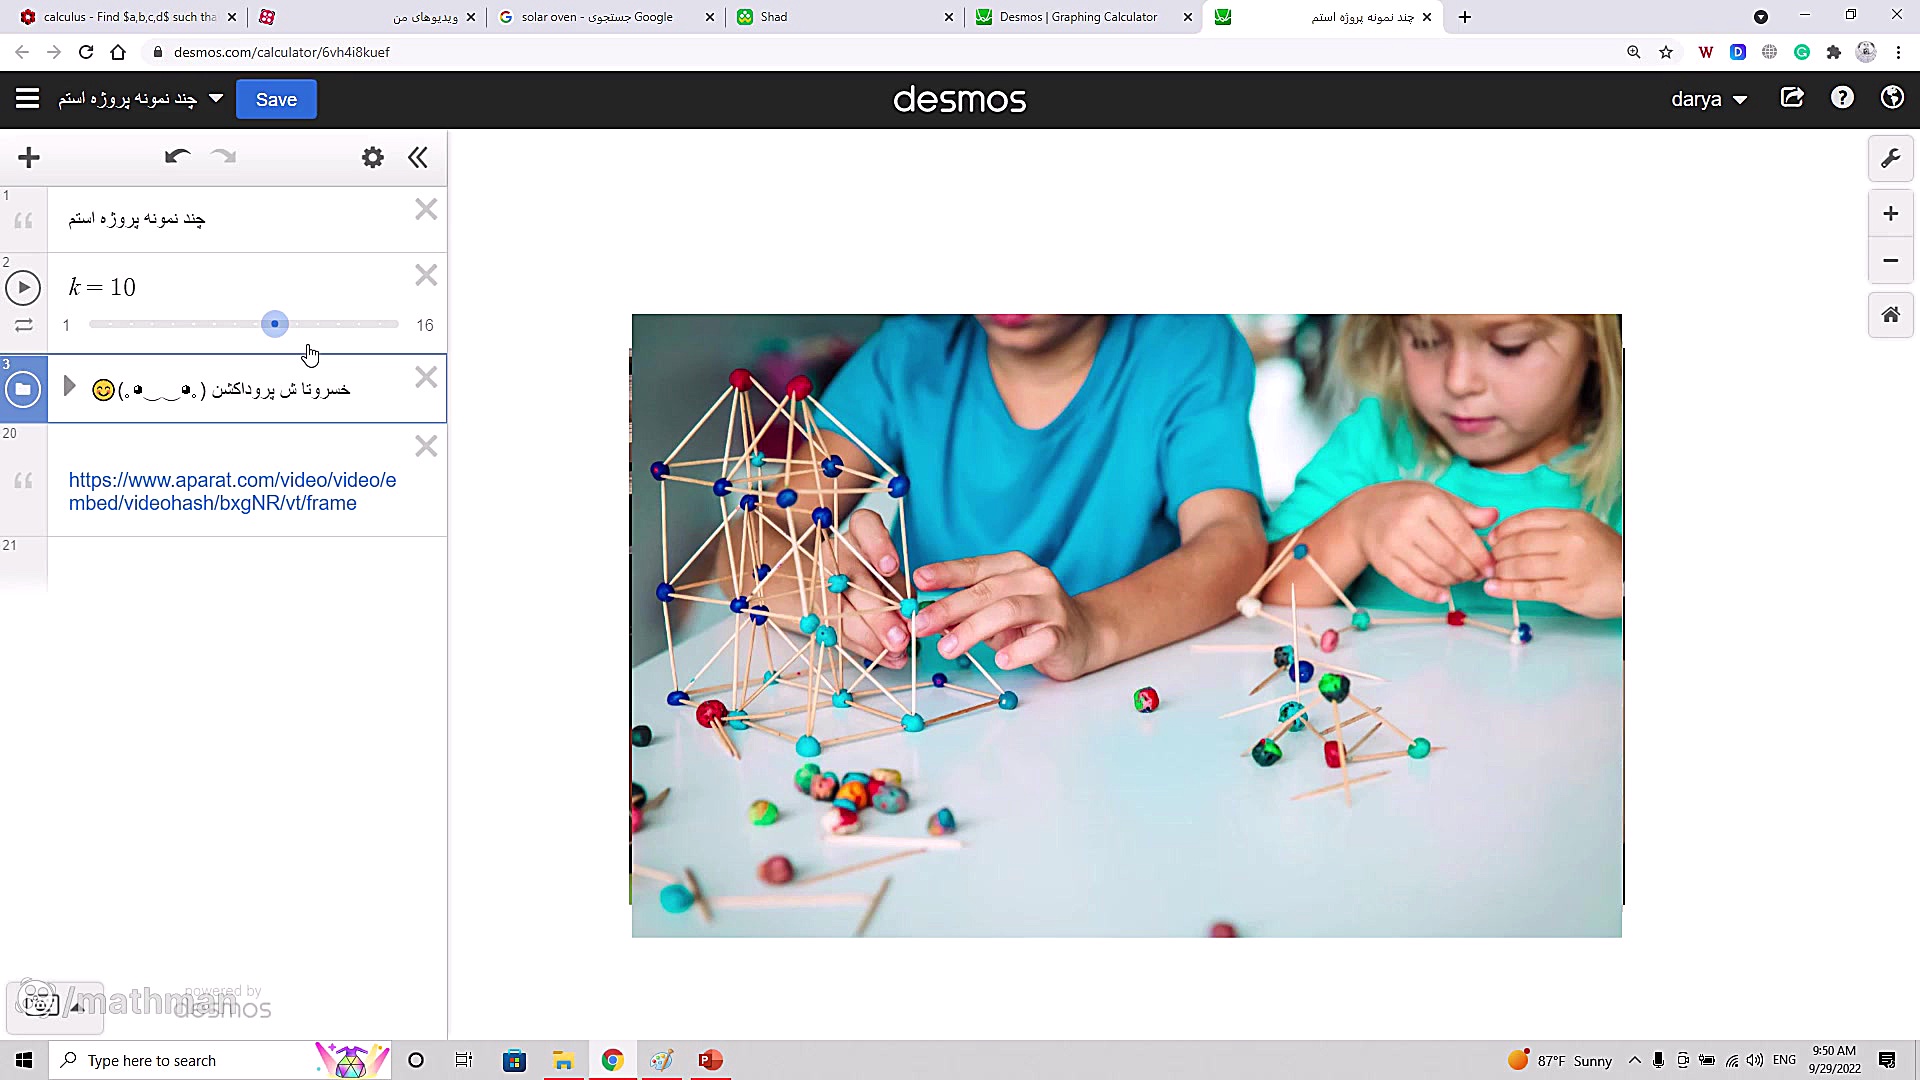This screenshot has width=1920, height=1080.
Task: Open the expression list settings gear
Action: pyautogui.click(x=372, y=157)
